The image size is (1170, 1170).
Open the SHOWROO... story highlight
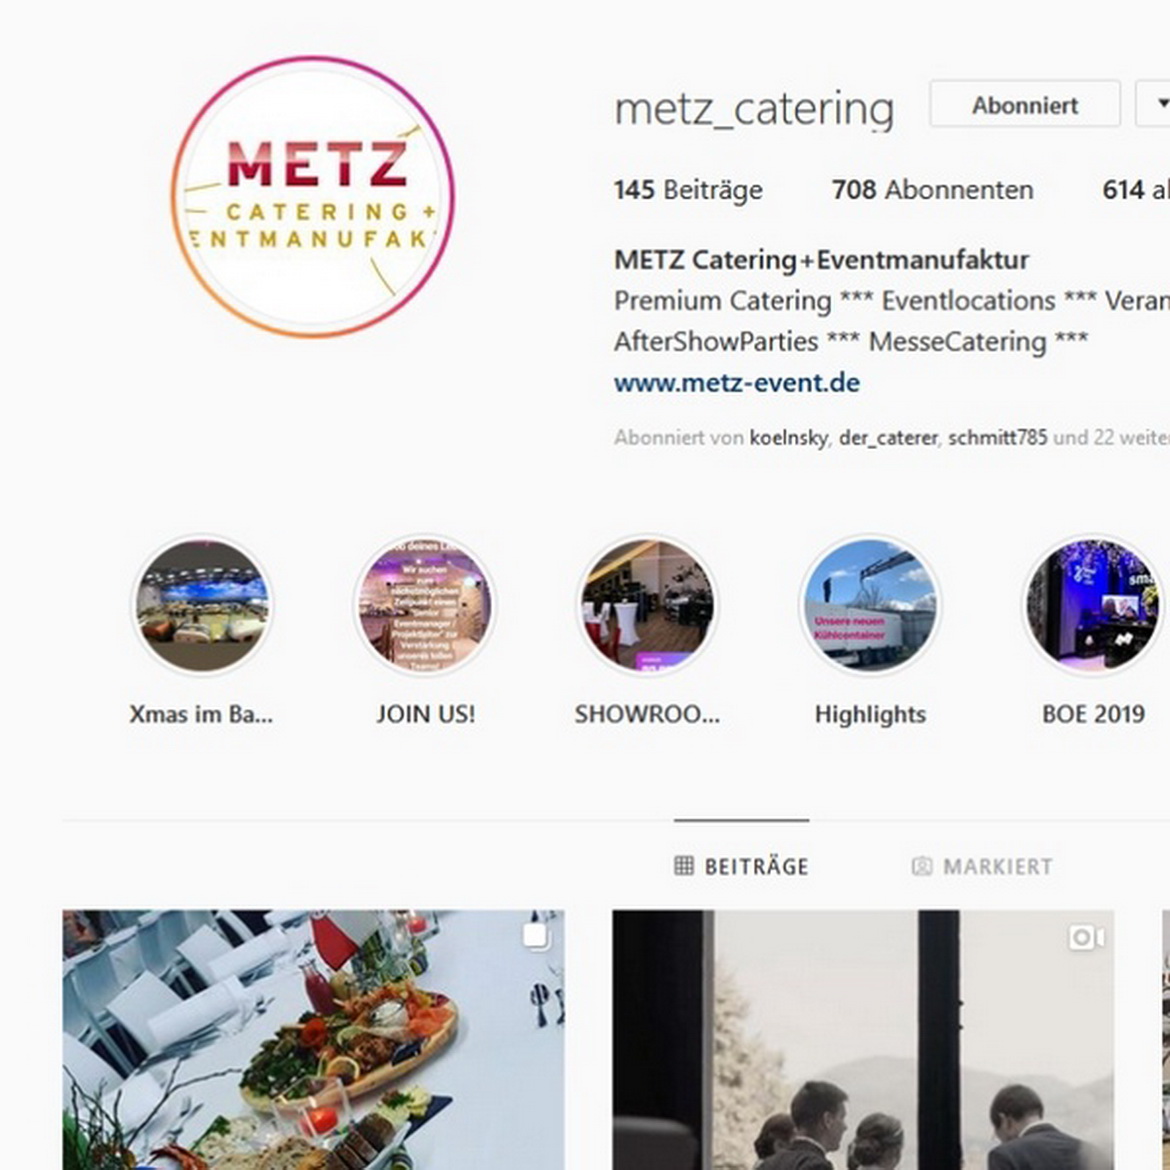tap(647, 605)
